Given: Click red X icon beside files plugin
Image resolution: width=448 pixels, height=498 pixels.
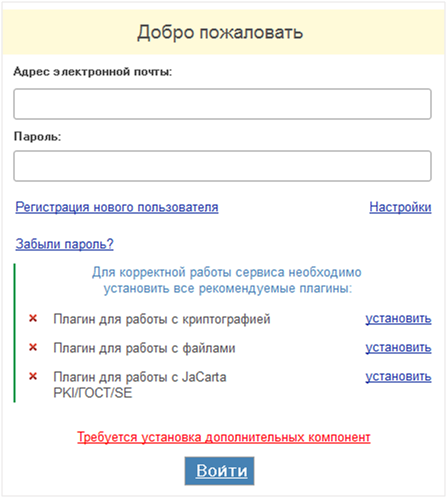Looking at the screenshot, I should [33, 347].
